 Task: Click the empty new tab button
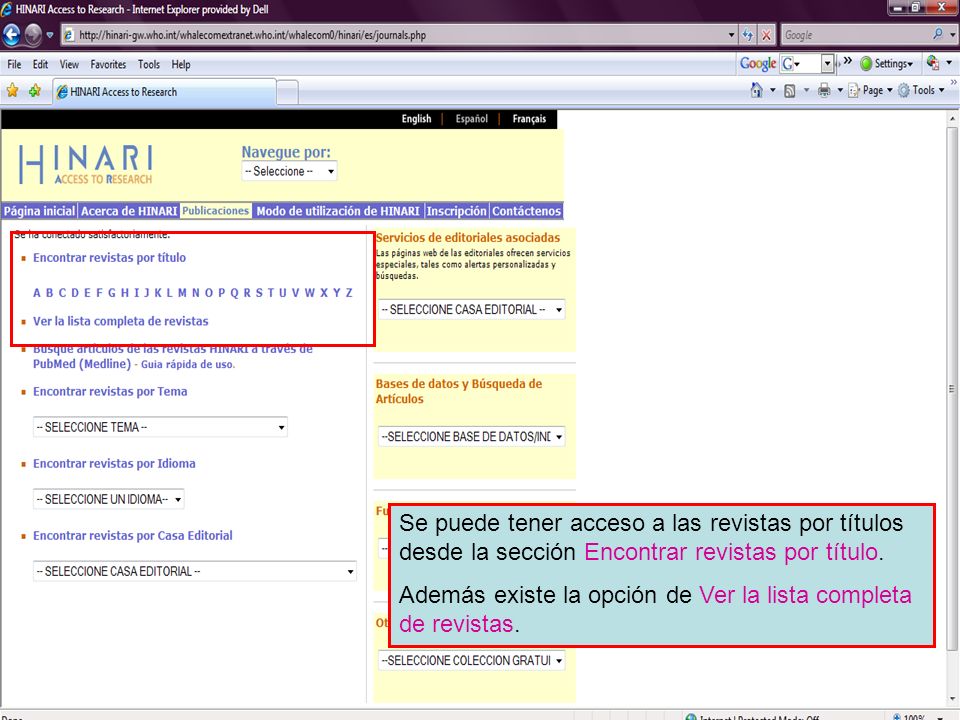[288, 92]
